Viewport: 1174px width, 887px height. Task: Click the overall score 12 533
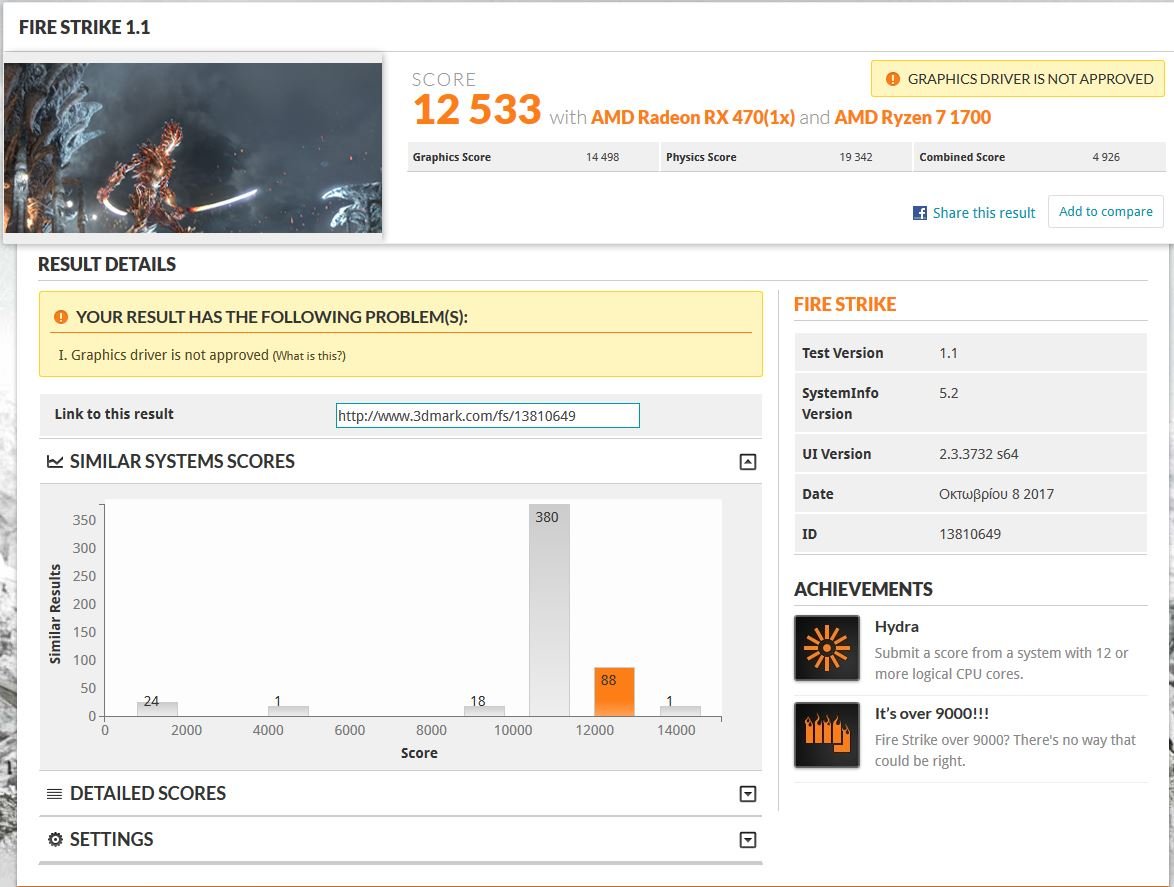tap(476, 109)
